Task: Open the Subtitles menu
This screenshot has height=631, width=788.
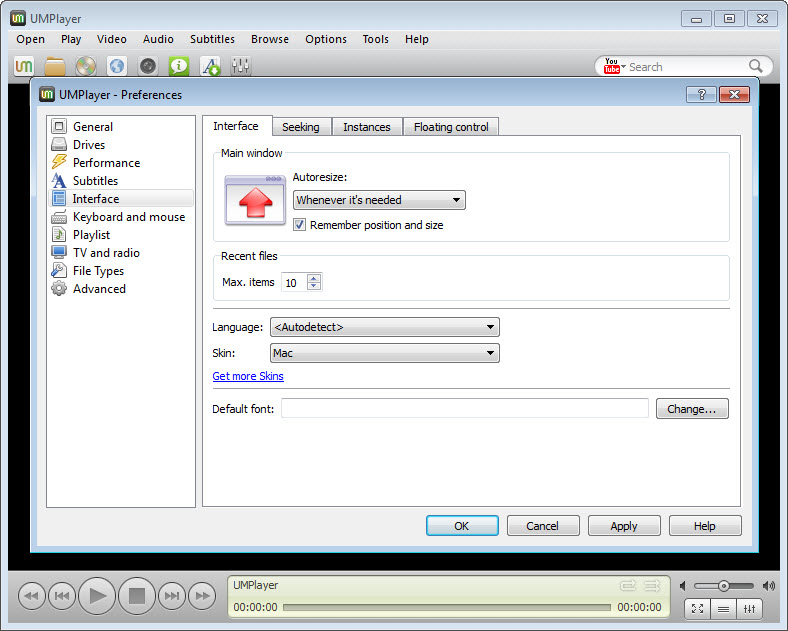Action: coord(212,39)
